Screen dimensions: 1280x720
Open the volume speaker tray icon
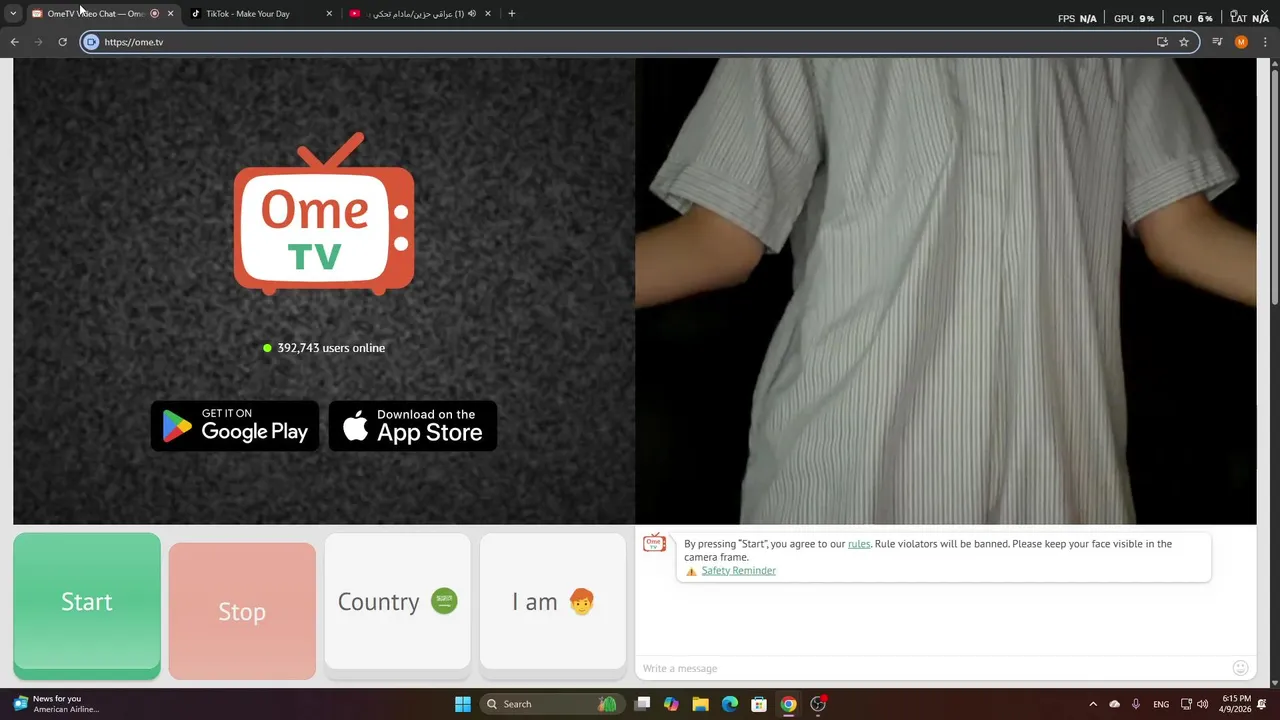[1202, 704]
